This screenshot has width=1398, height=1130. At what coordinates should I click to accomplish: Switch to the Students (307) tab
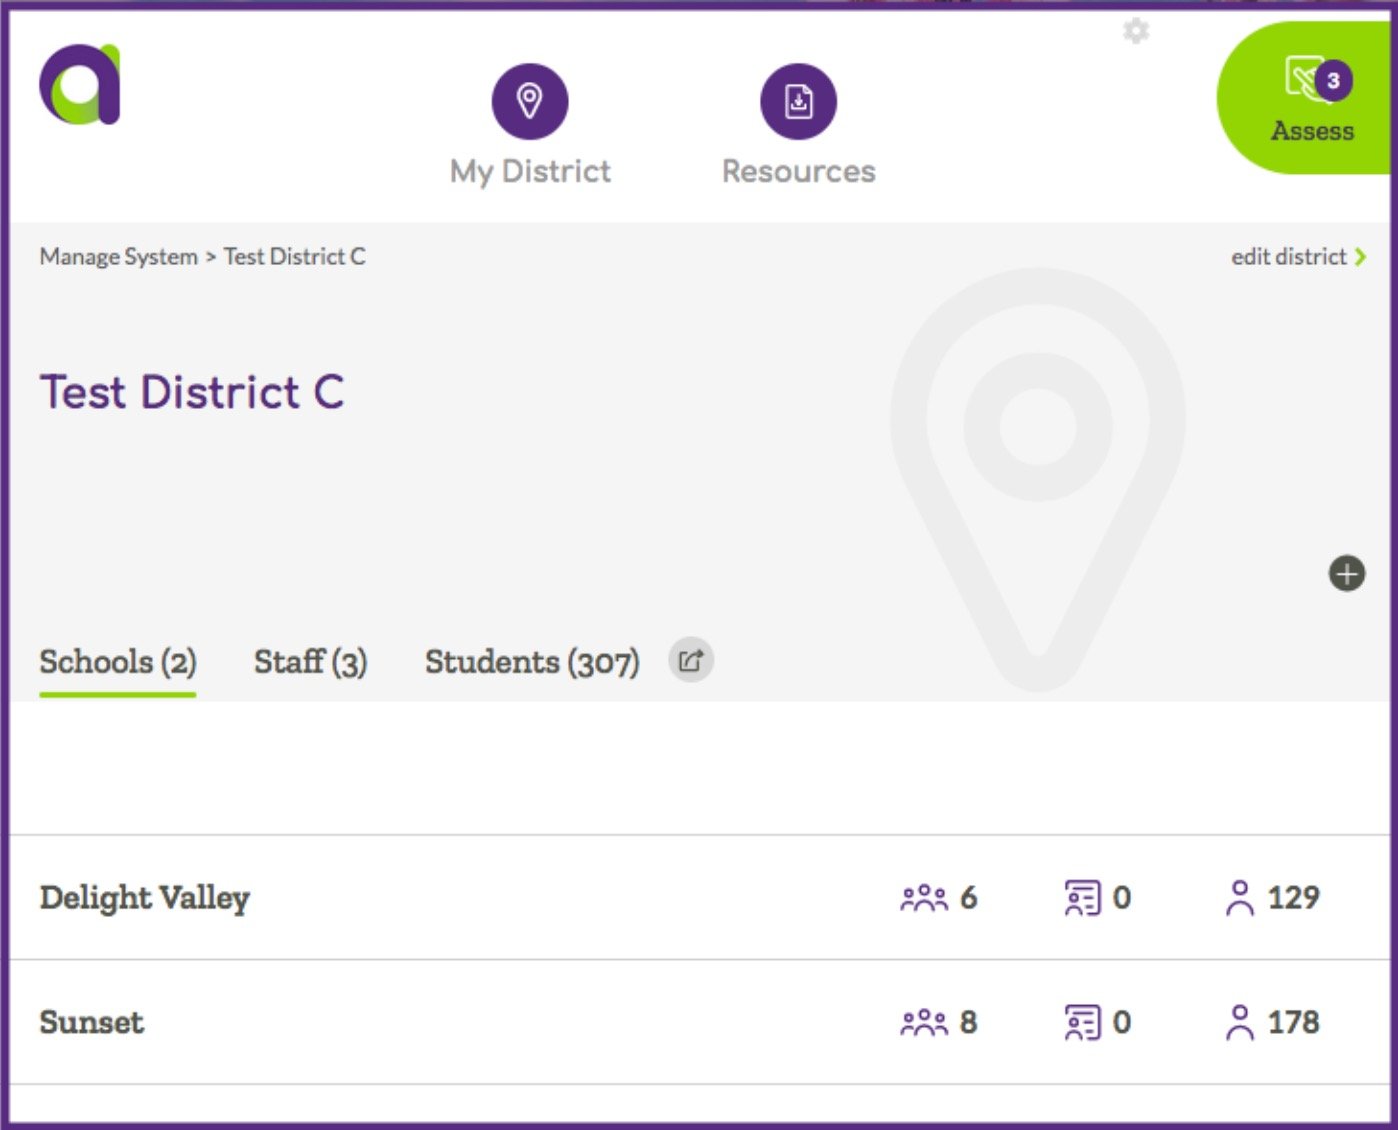click(532, 661)
